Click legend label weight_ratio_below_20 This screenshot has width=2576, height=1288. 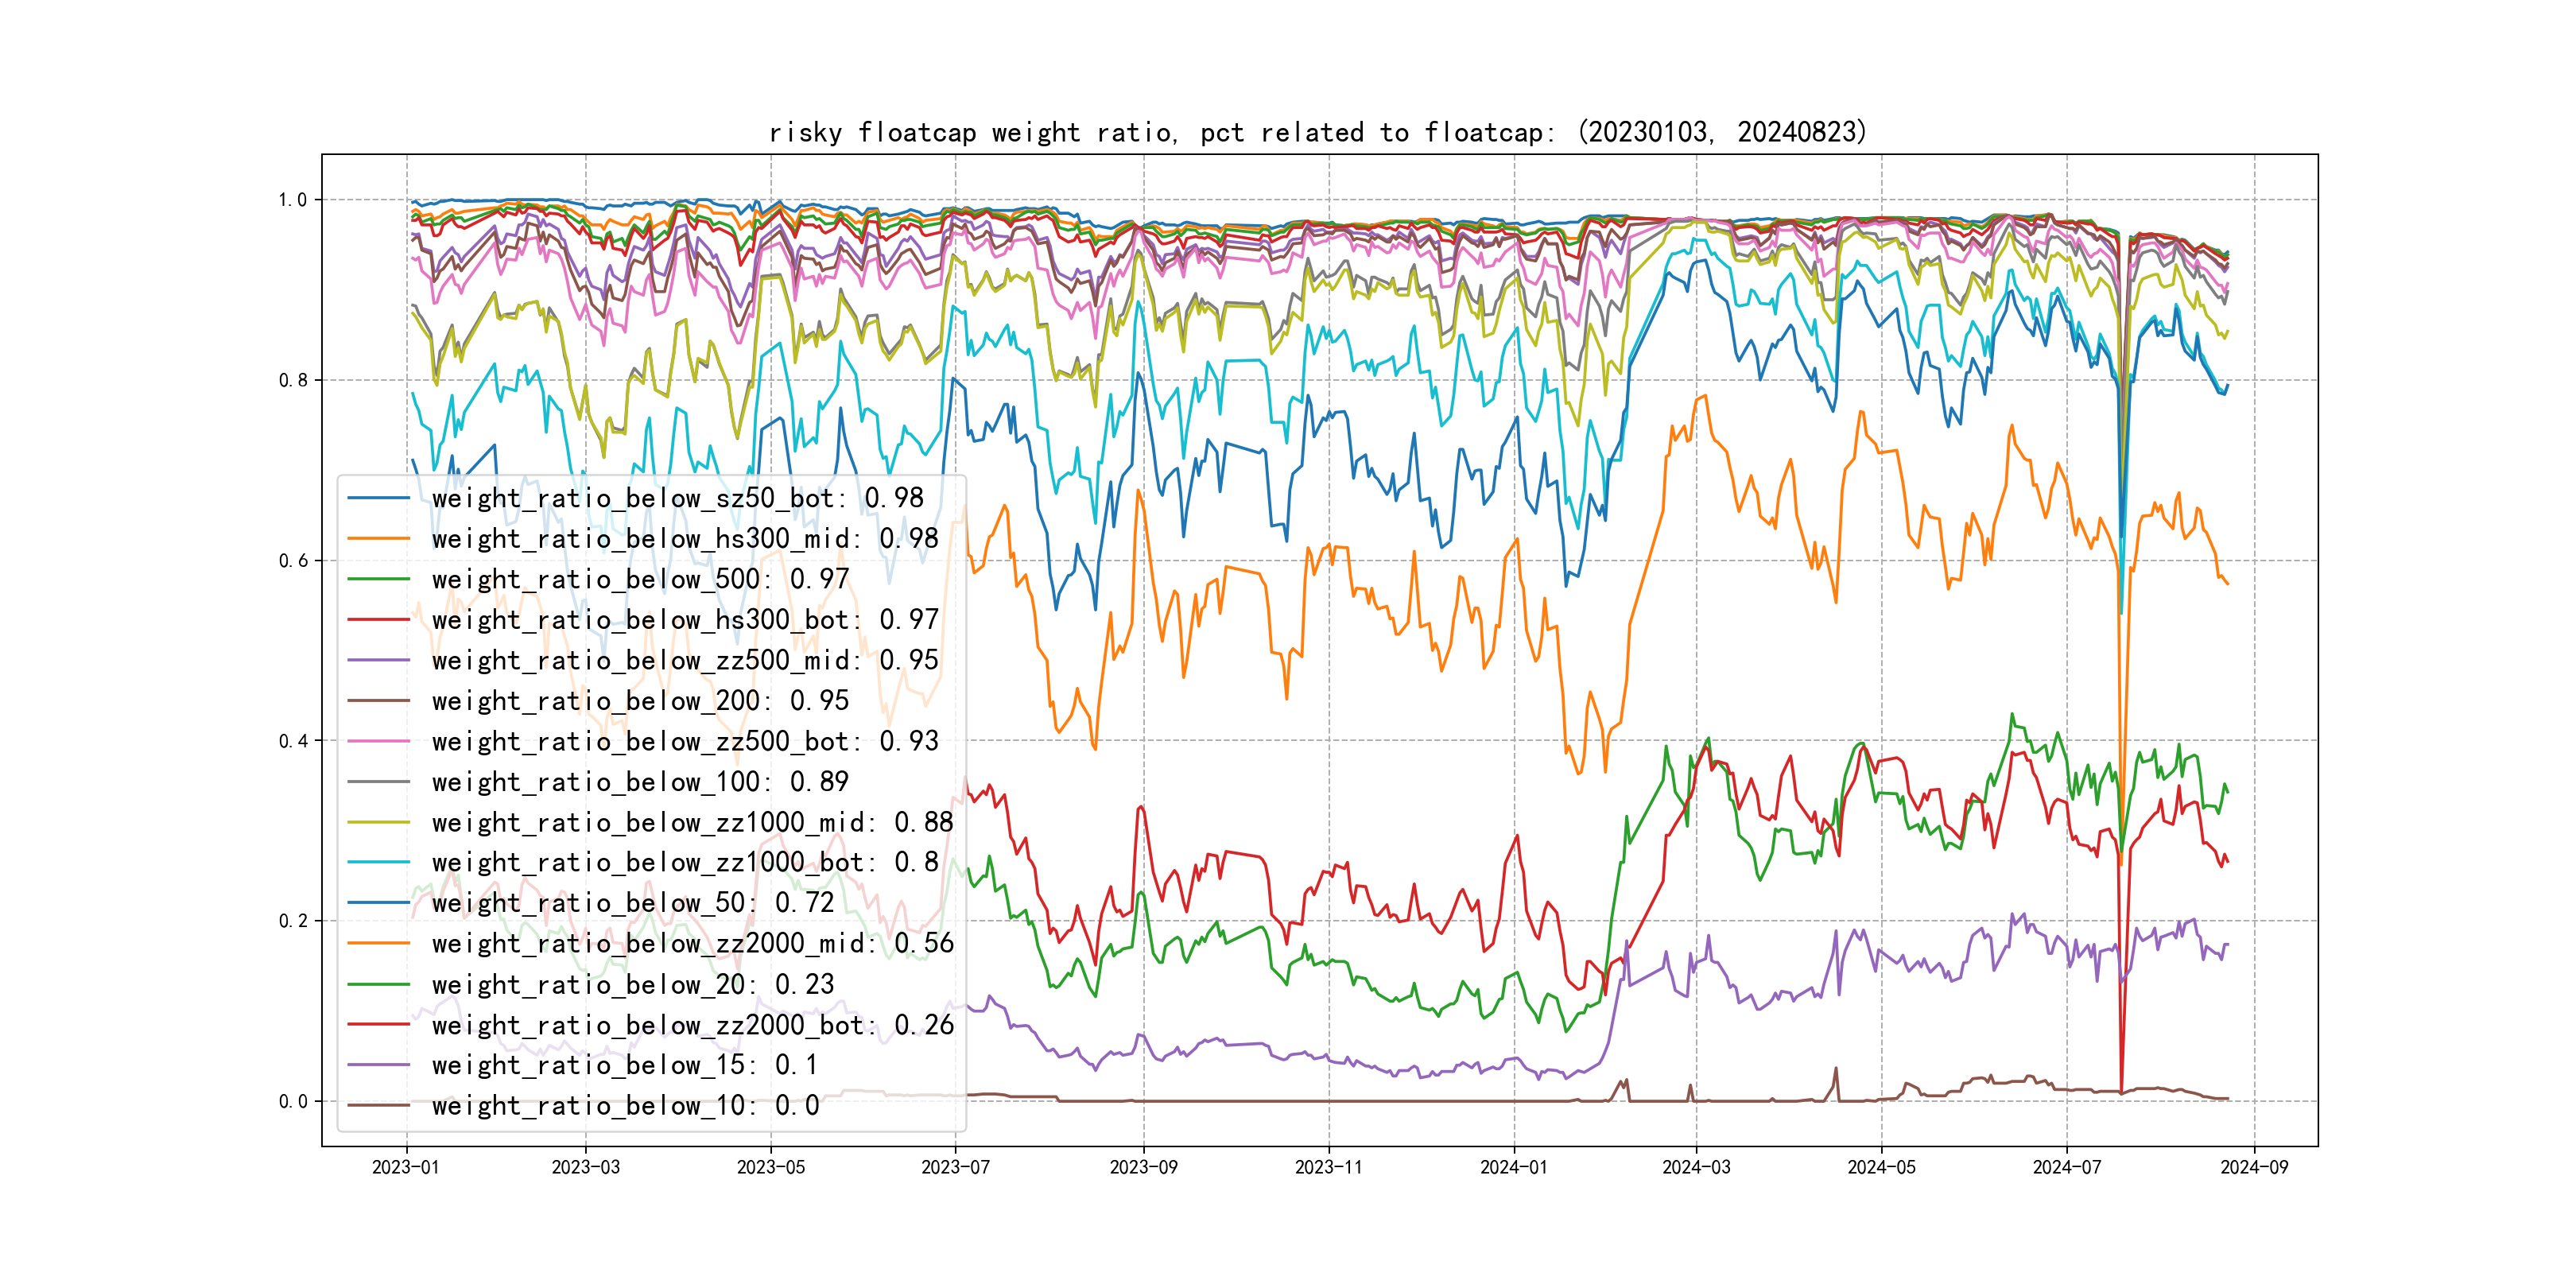pos(632,985)
